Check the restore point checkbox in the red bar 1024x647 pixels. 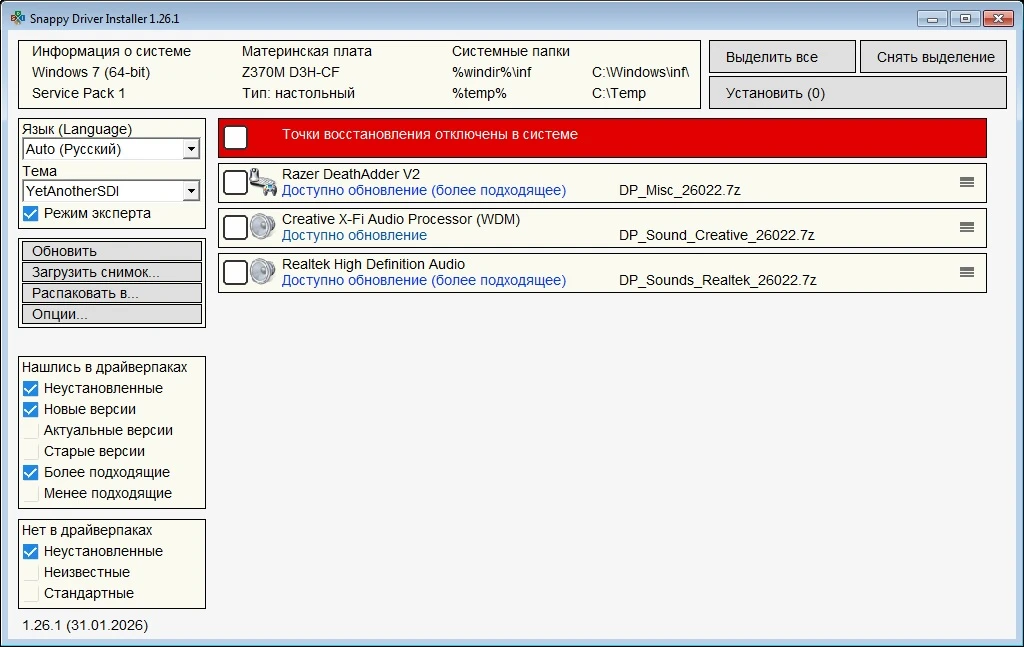[236, 137]
